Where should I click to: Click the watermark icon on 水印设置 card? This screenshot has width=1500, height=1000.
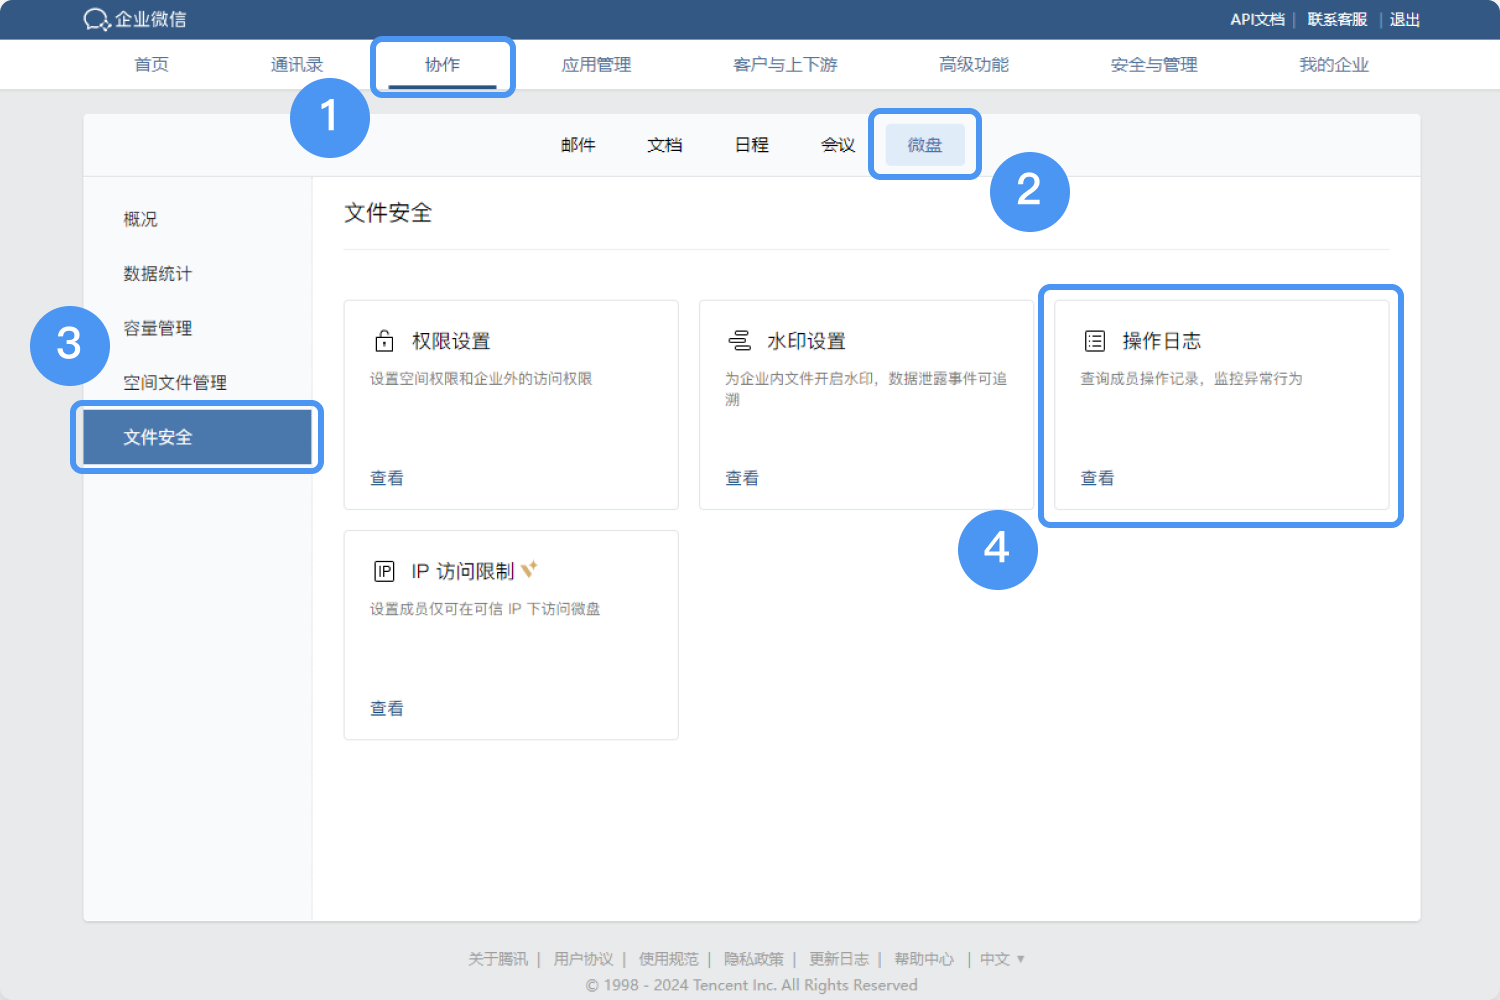click(740, 339)
